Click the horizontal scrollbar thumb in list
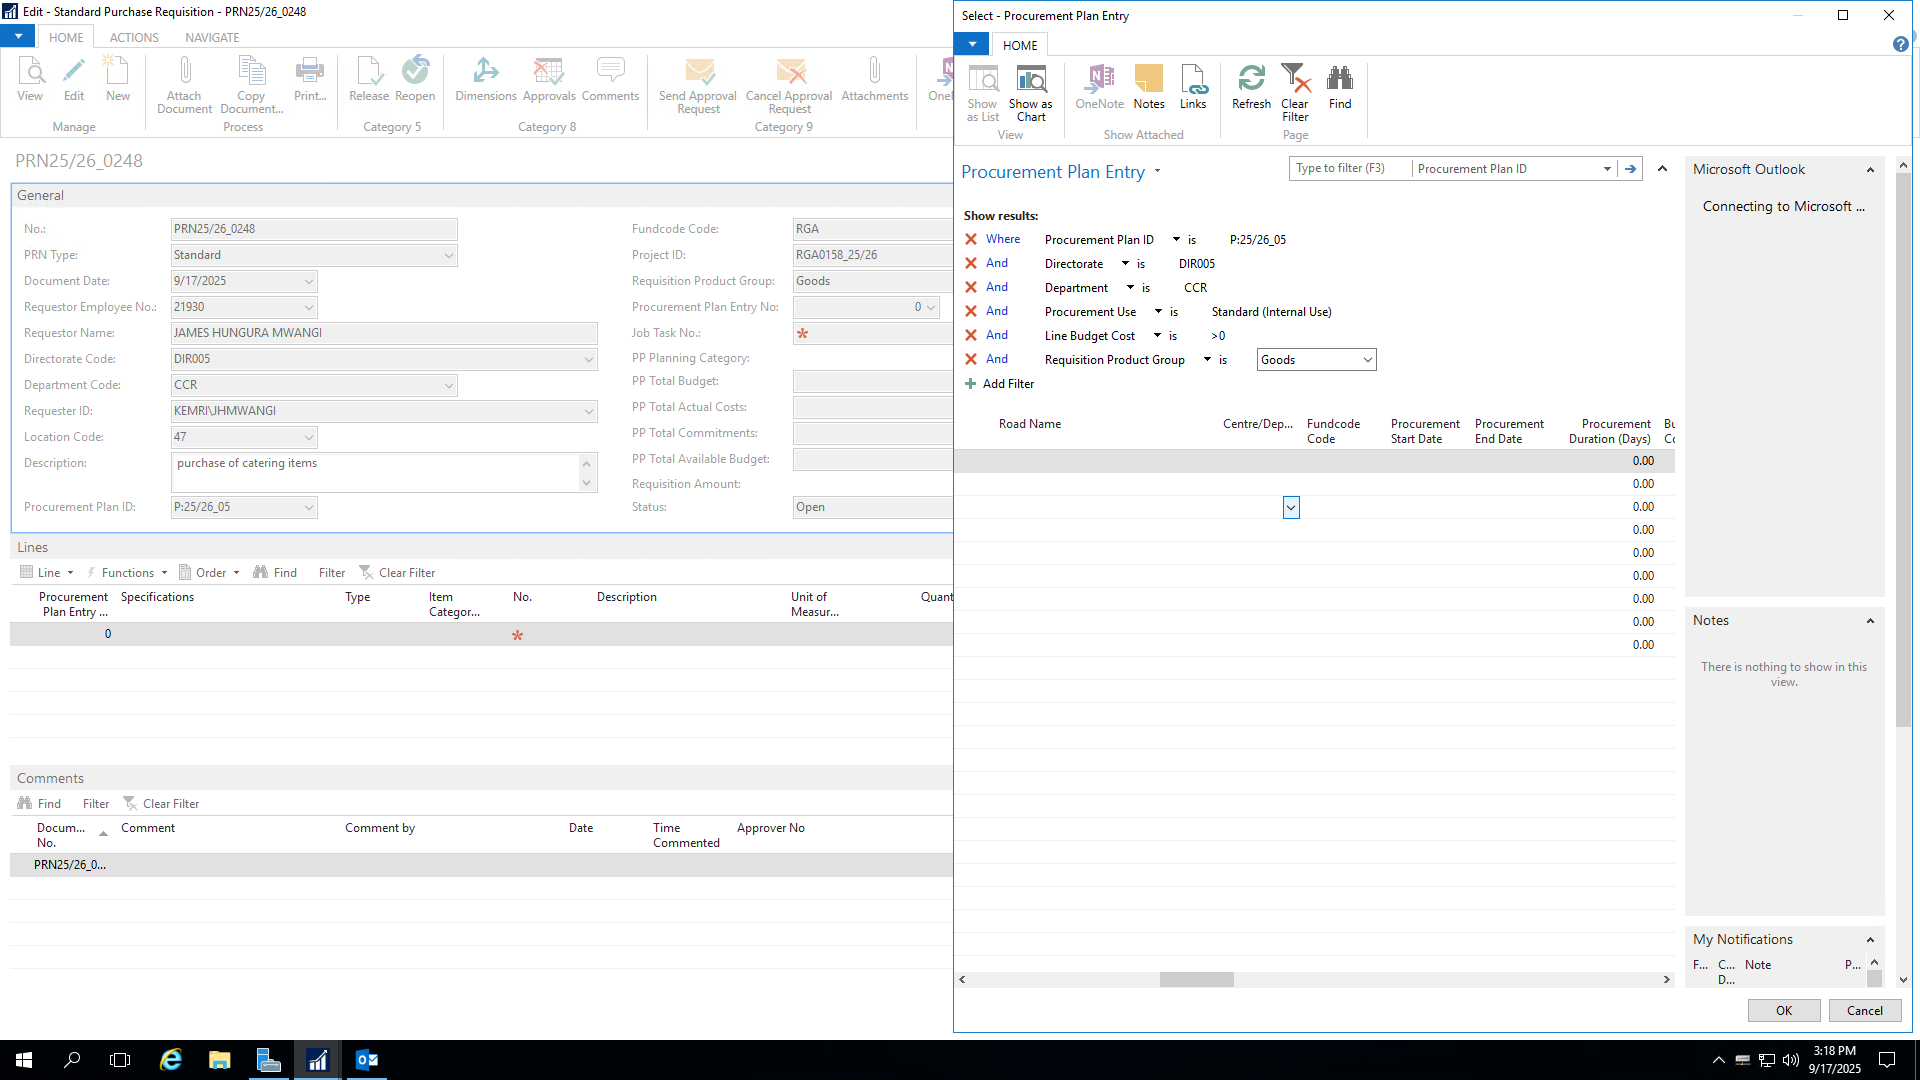 (1196, 980)
